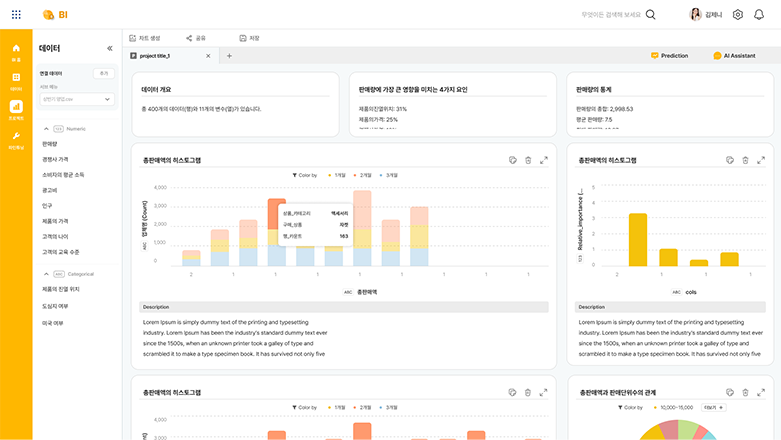Open the notifications bell

click(759, 14)
